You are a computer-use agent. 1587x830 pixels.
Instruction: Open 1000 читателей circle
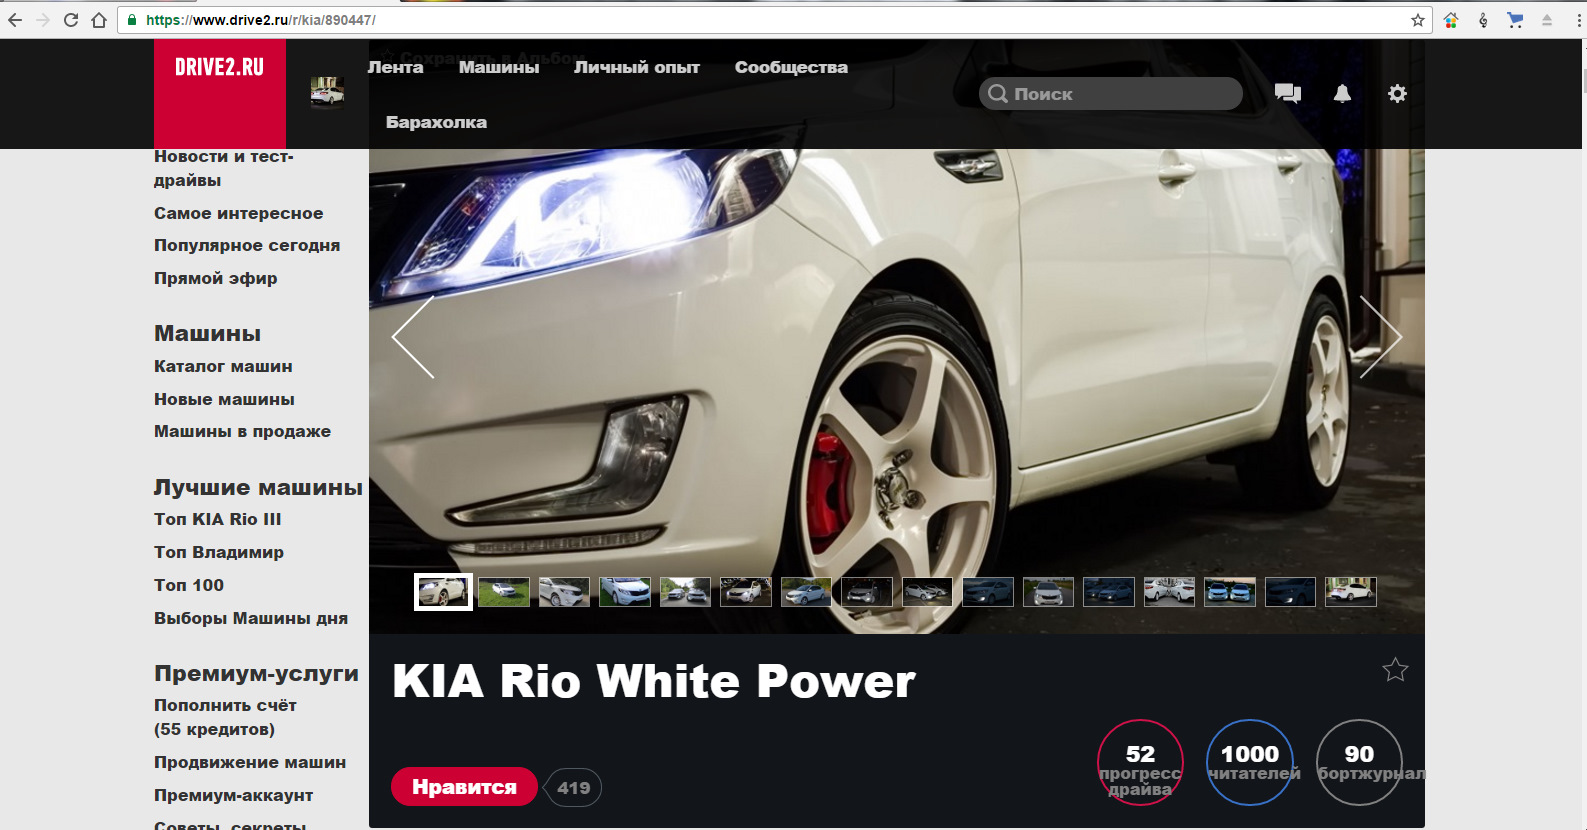point(1250,763)
